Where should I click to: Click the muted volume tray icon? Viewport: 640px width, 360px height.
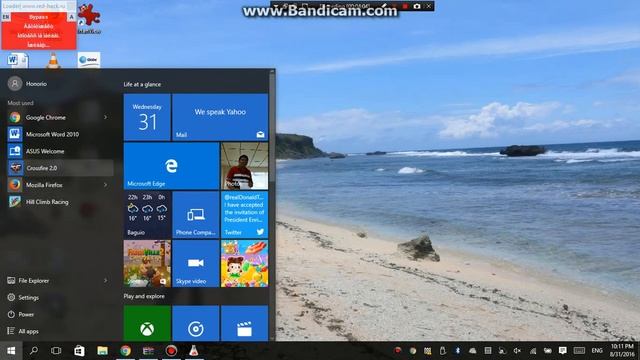coord(517,351)
